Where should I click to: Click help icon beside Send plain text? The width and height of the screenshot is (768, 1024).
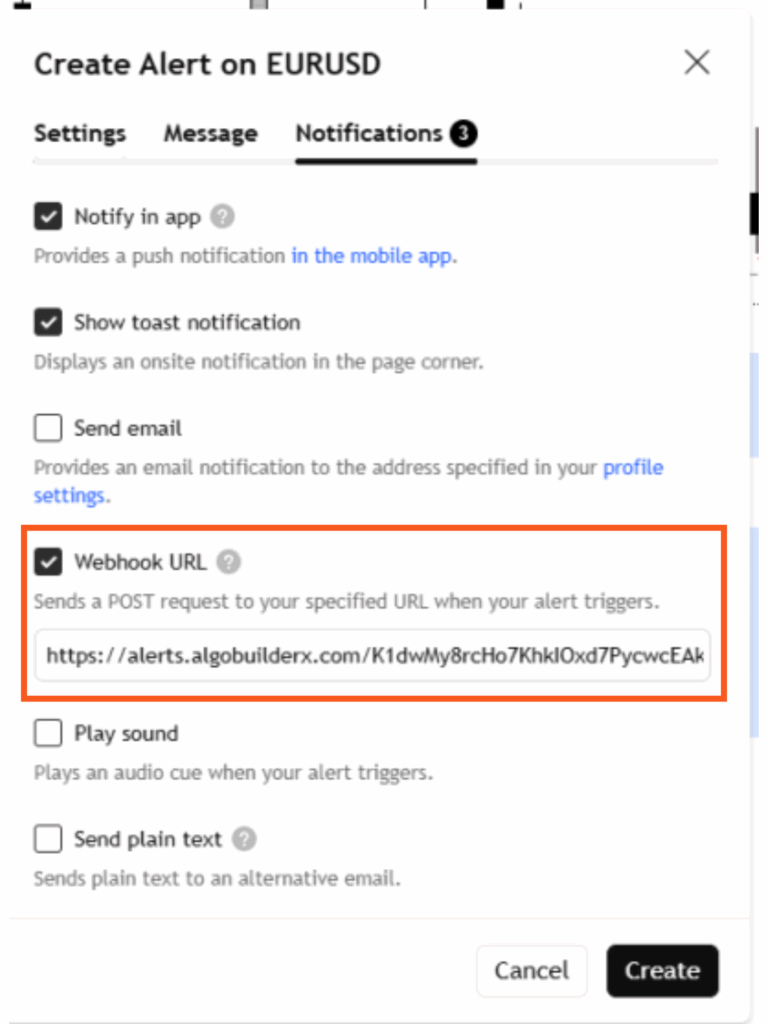(x=244, y=839)
